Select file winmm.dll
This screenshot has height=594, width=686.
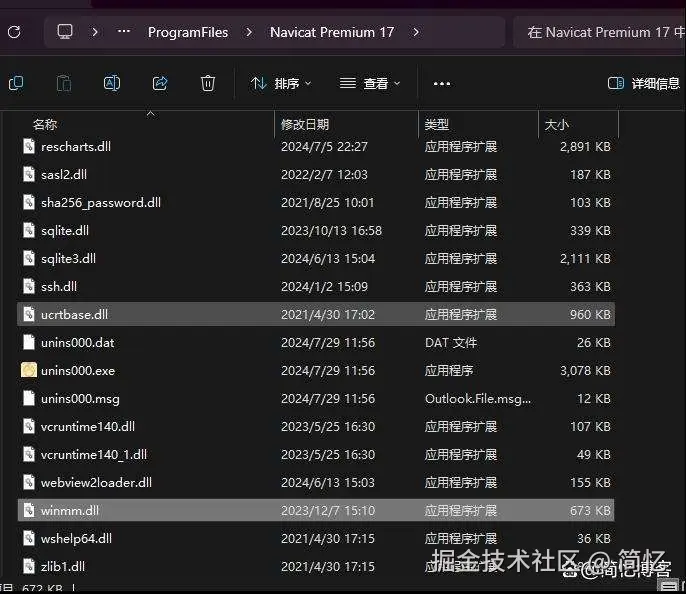pos(316,510)
